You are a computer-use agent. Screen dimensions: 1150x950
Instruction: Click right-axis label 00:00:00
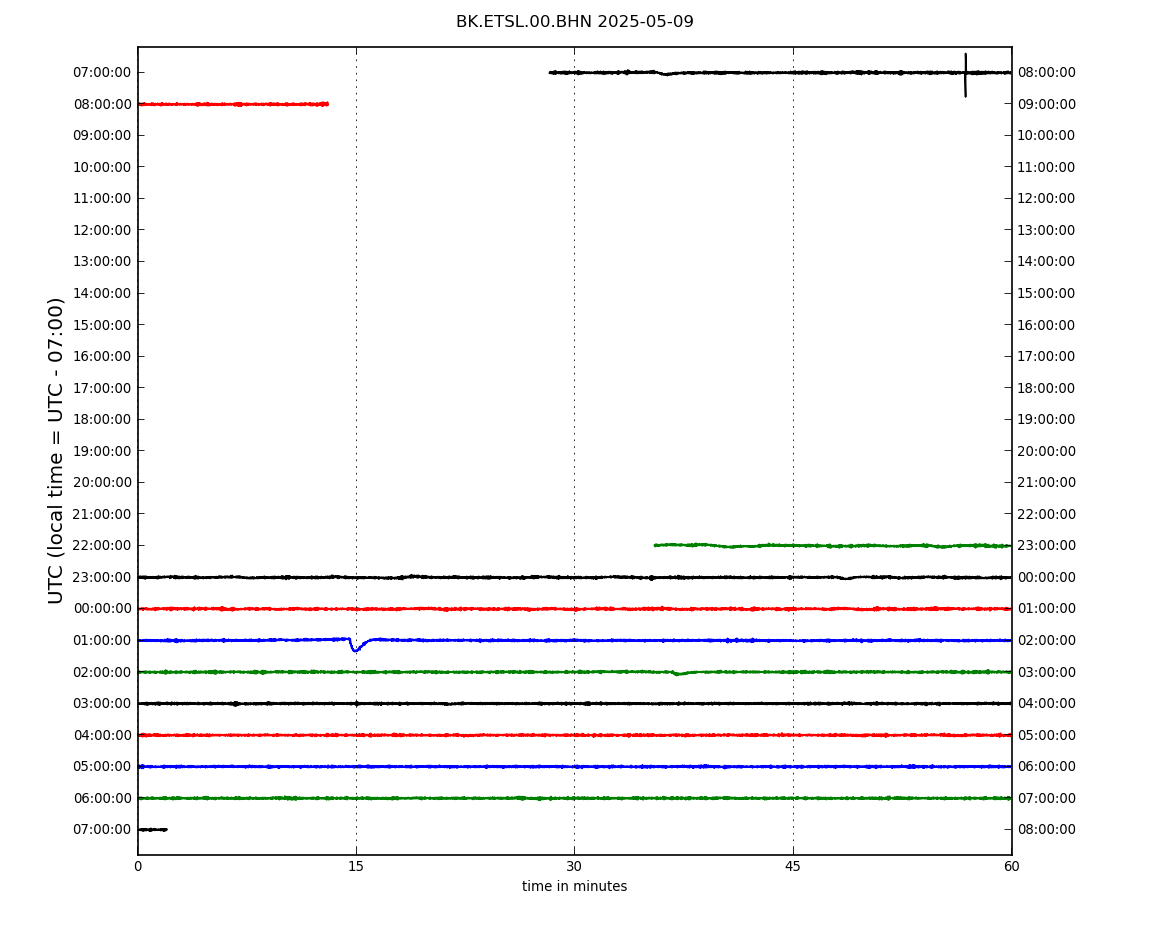pyautogui.click(x=1047, y=577)
